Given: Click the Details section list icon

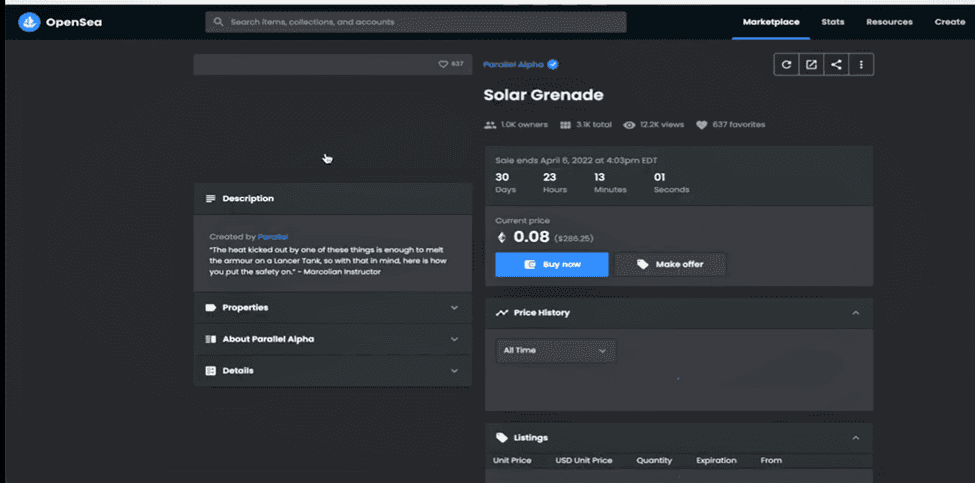Looking at the screenshot, I should pos(210,370).
